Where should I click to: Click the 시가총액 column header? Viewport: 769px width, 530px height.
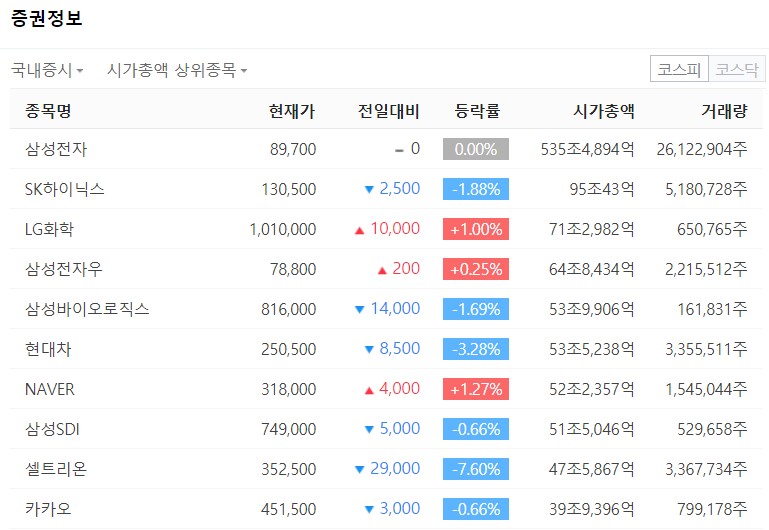604,111
